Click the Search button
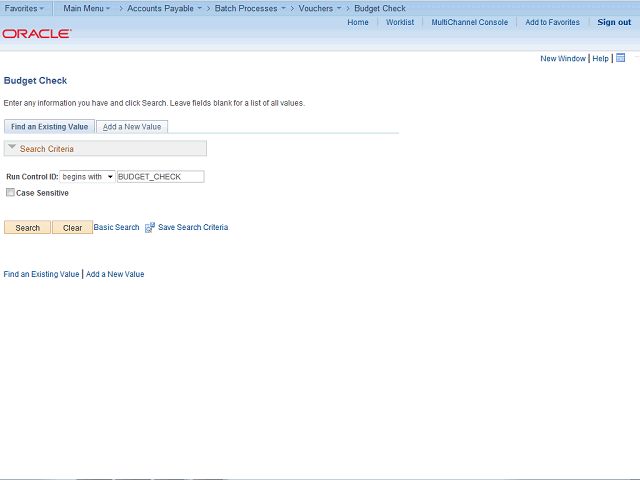 click(x=27, y=227)
